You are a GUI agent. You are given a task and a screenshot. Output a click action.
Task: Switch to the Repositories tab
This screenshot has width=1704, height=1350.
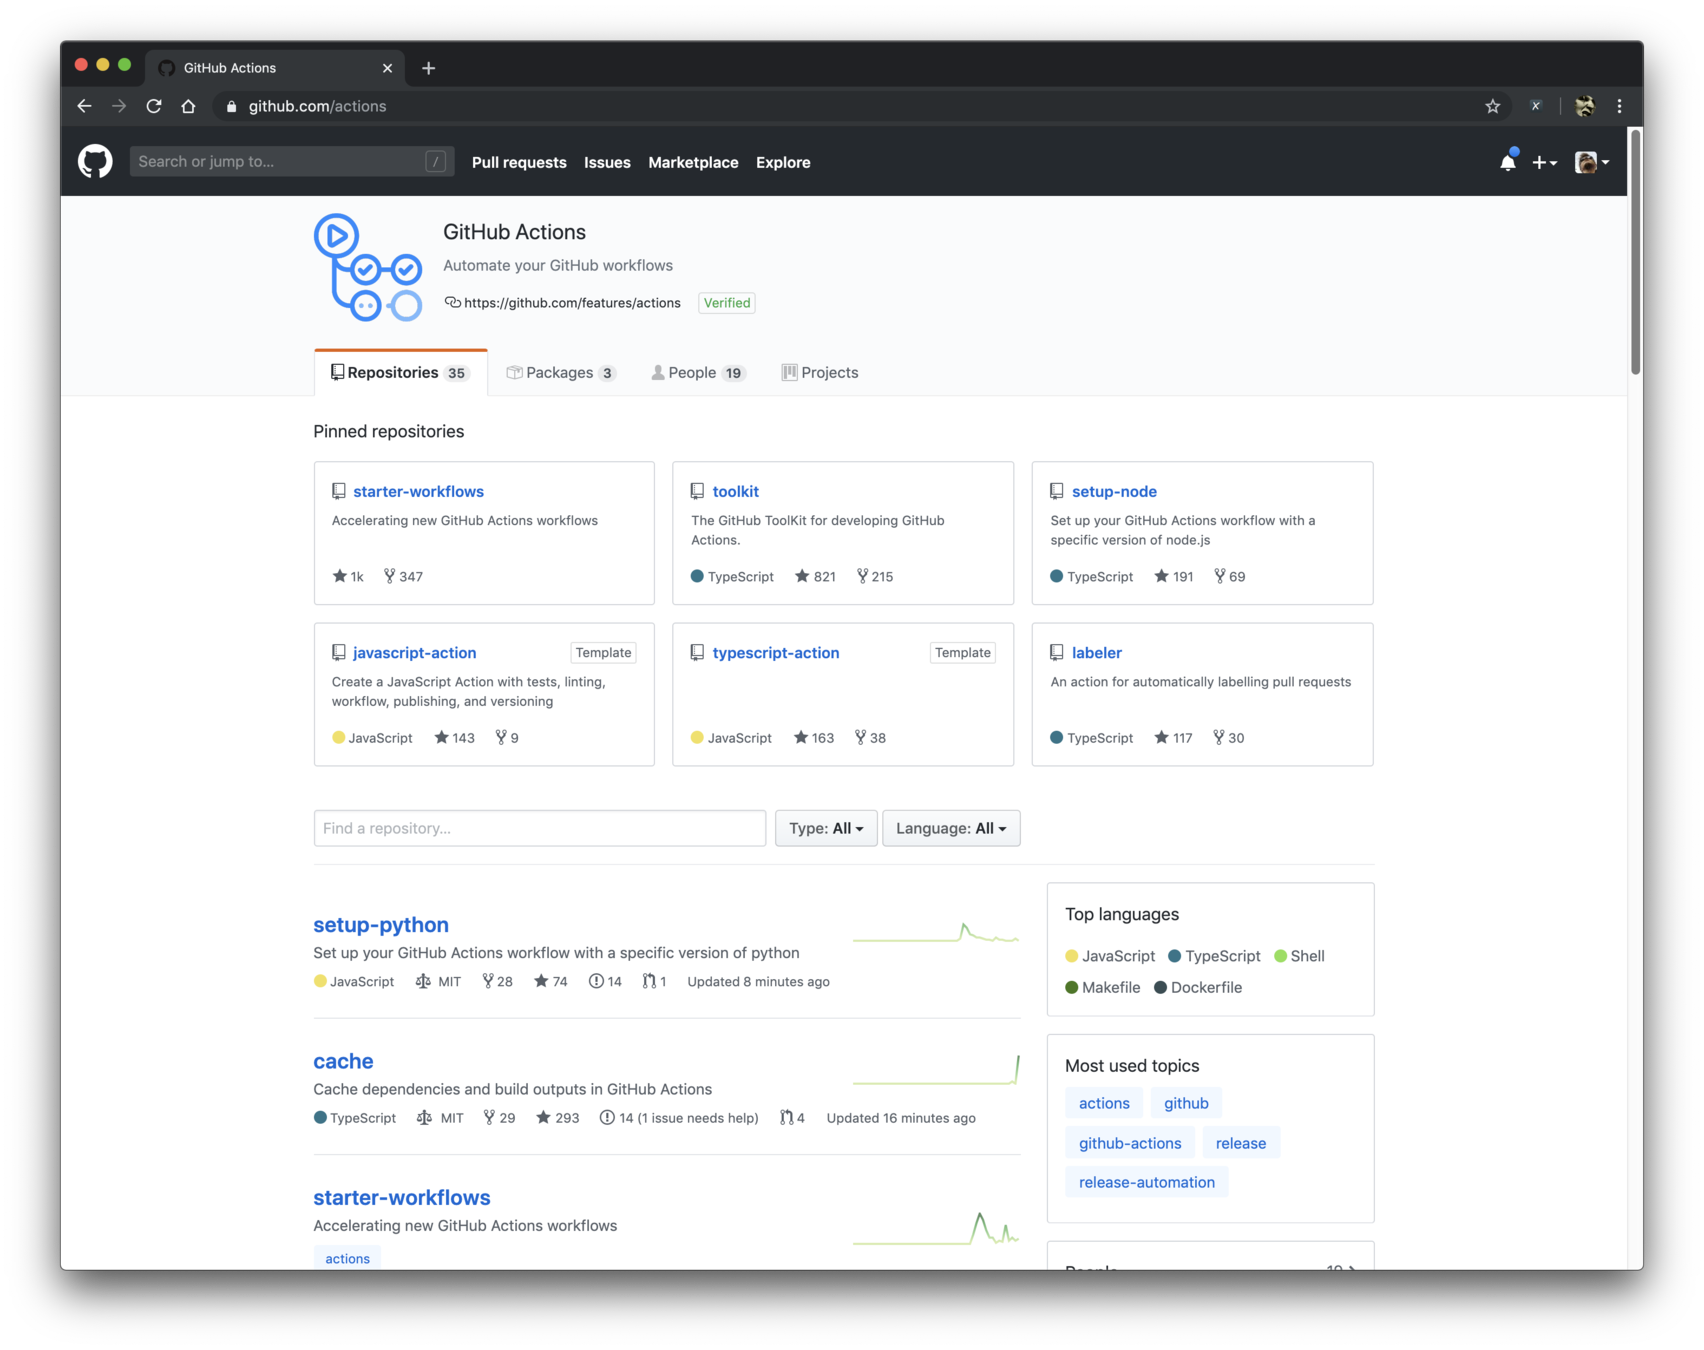click(400, 372)
